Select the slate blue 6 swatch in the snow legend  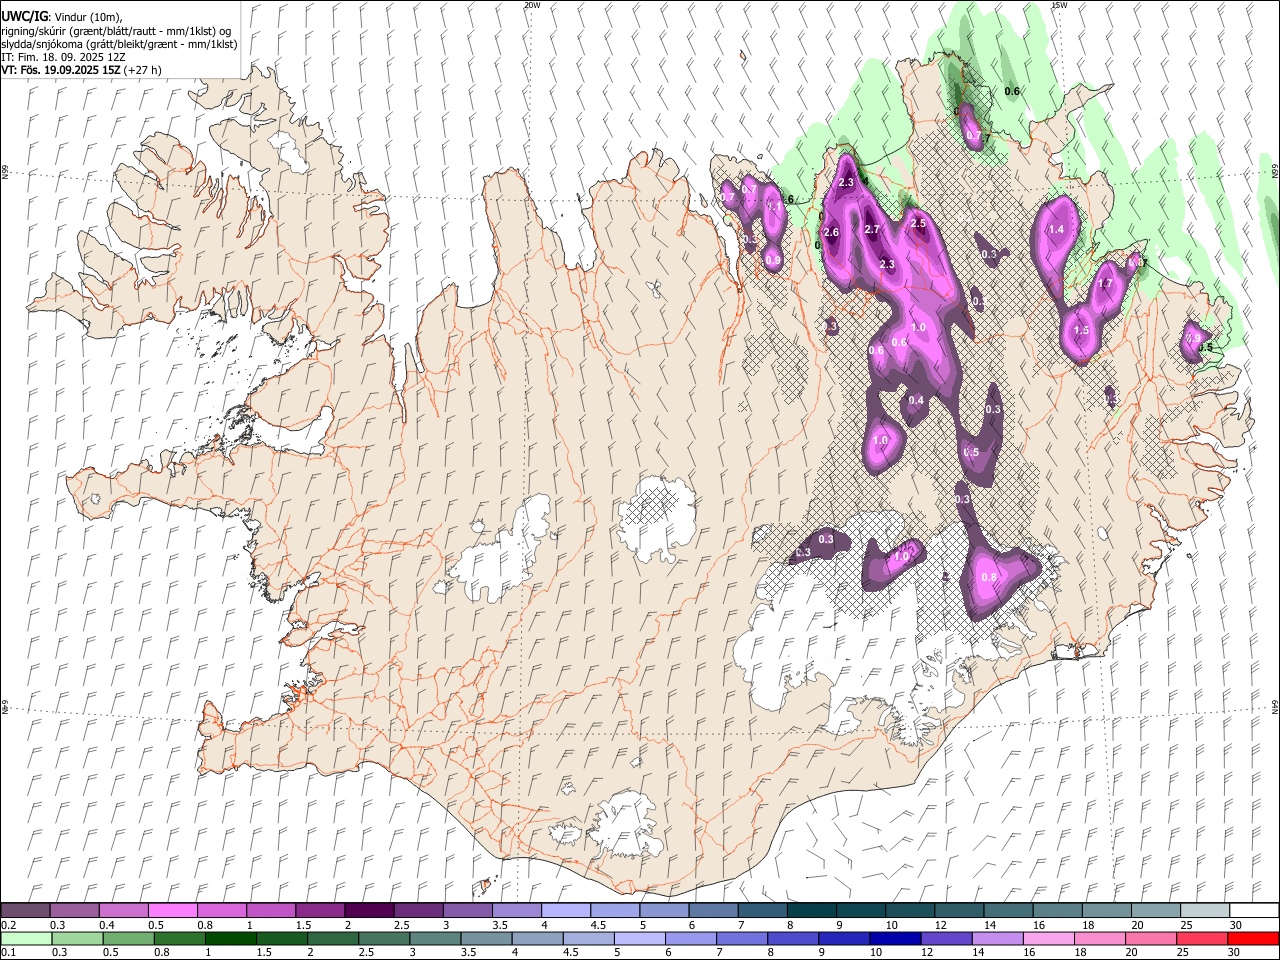(713, 911)
